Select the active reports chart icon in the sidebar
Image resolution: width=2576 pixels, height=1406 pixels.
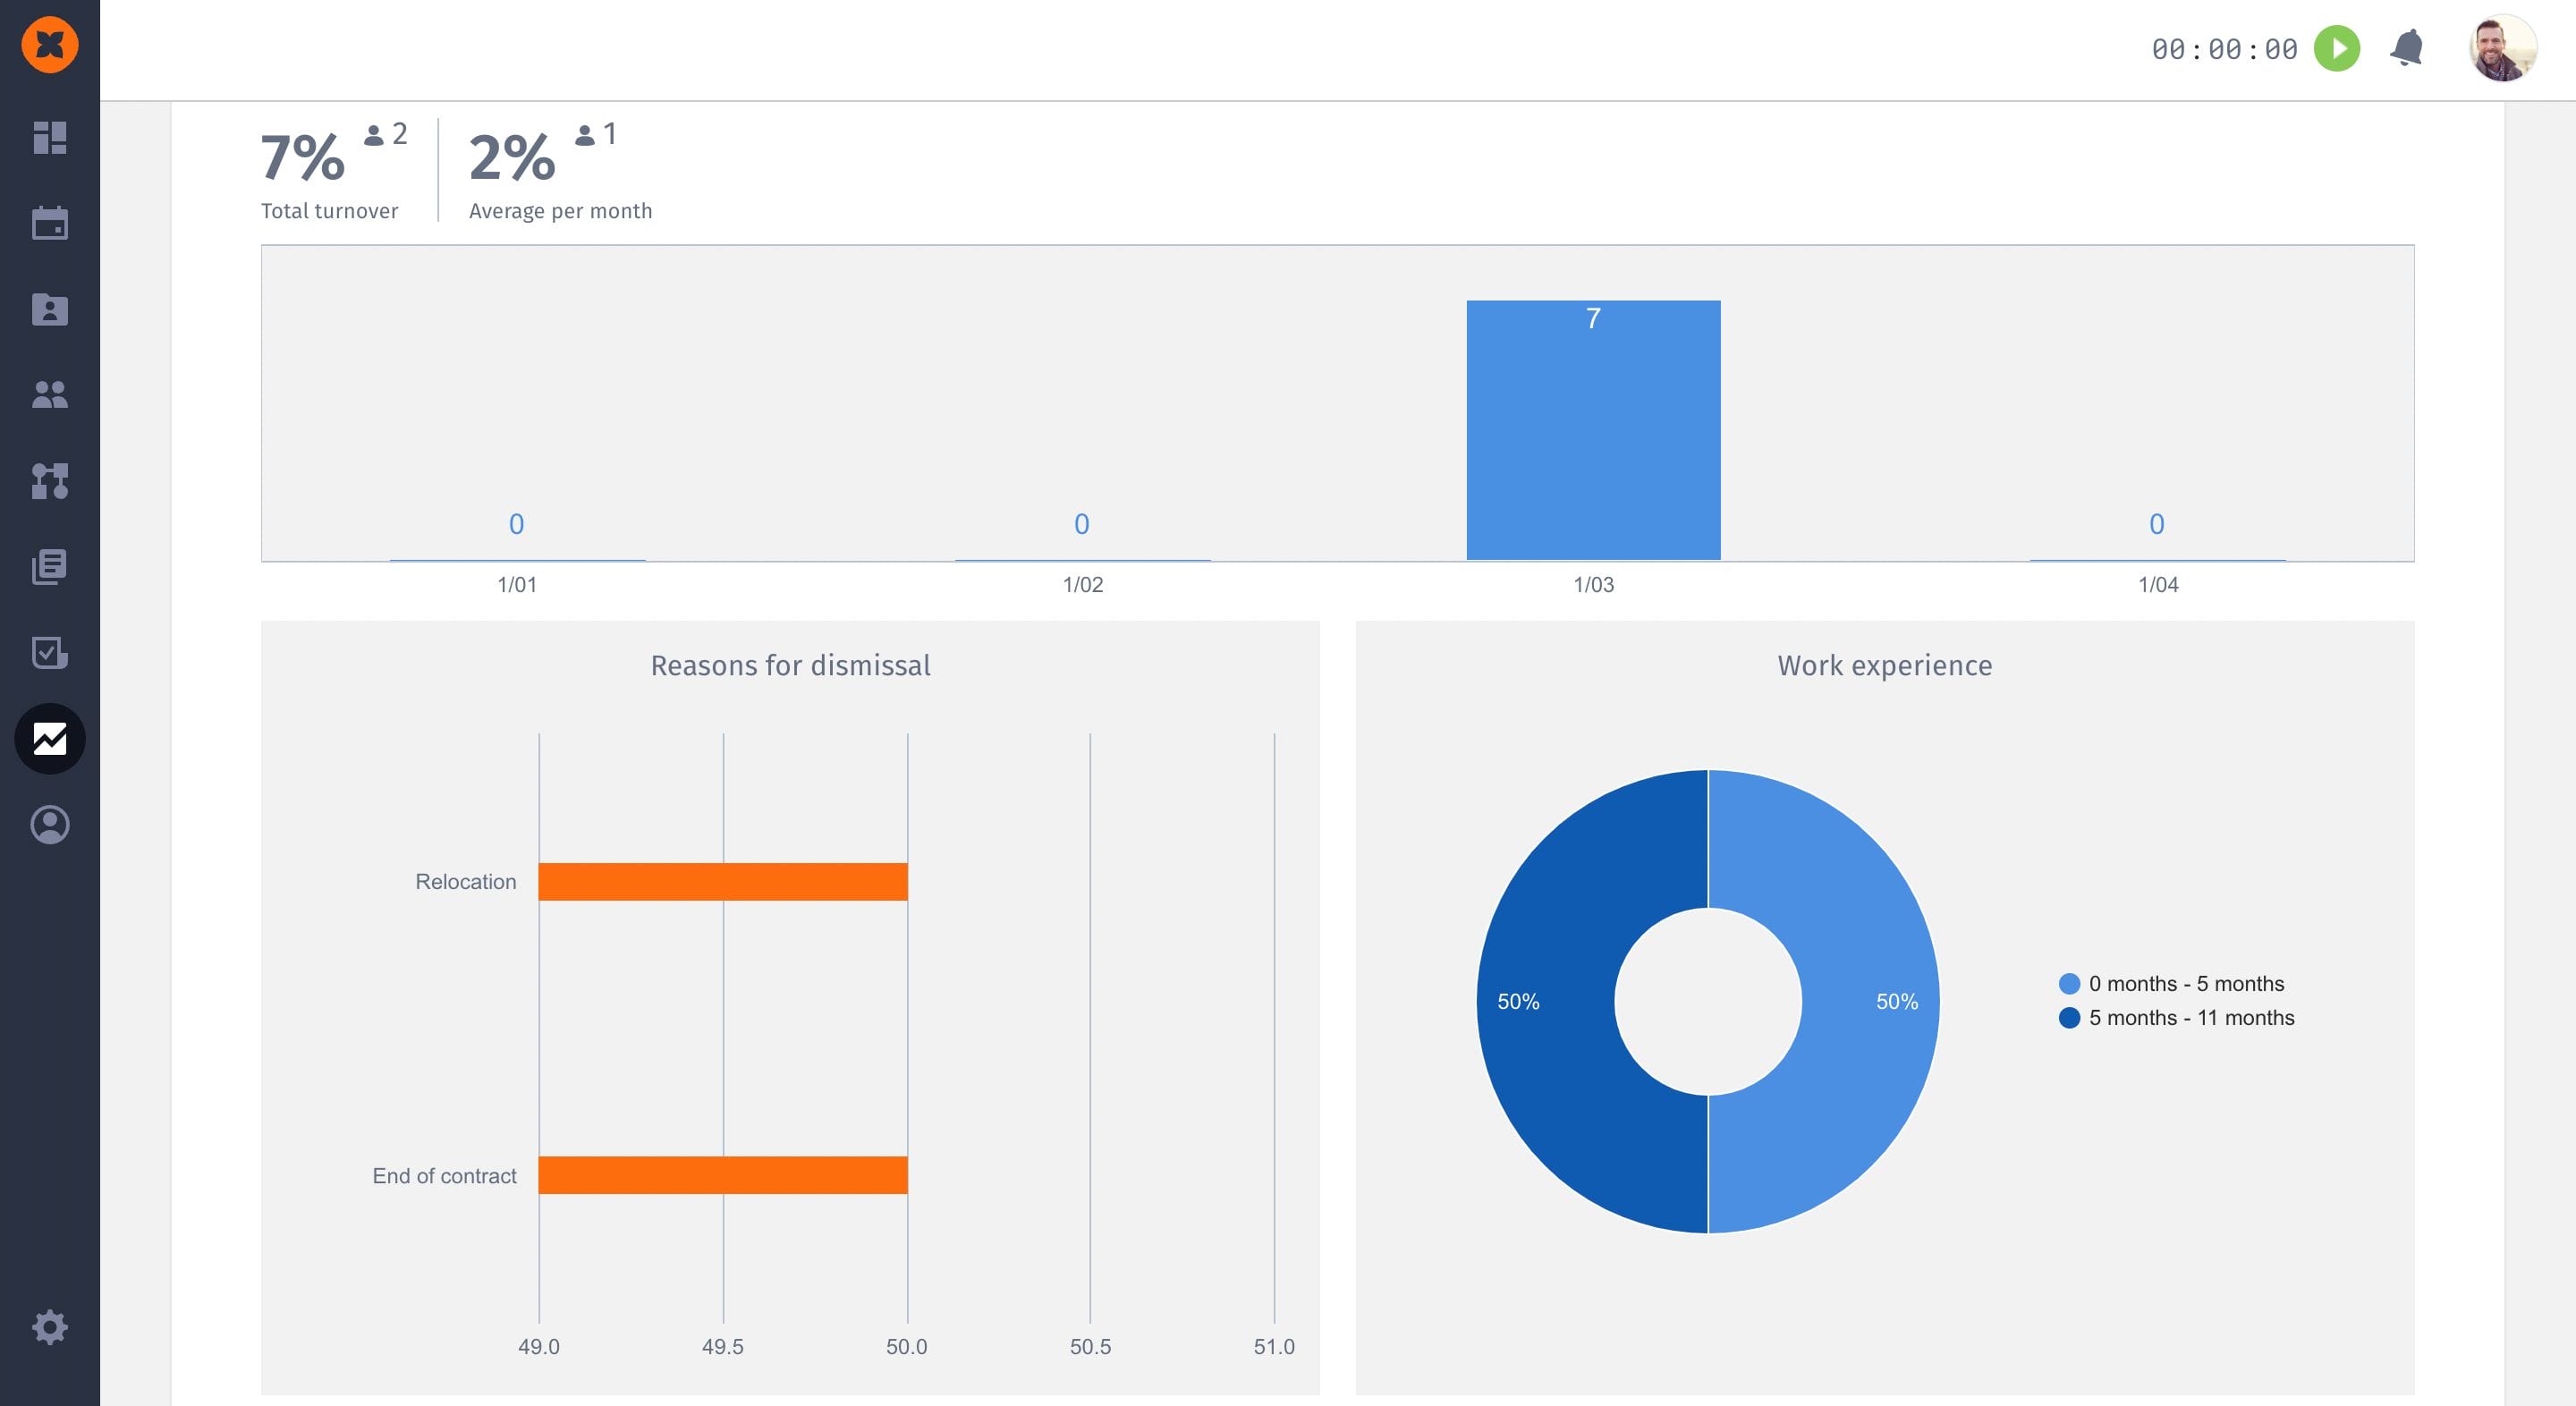coord(50,739)
